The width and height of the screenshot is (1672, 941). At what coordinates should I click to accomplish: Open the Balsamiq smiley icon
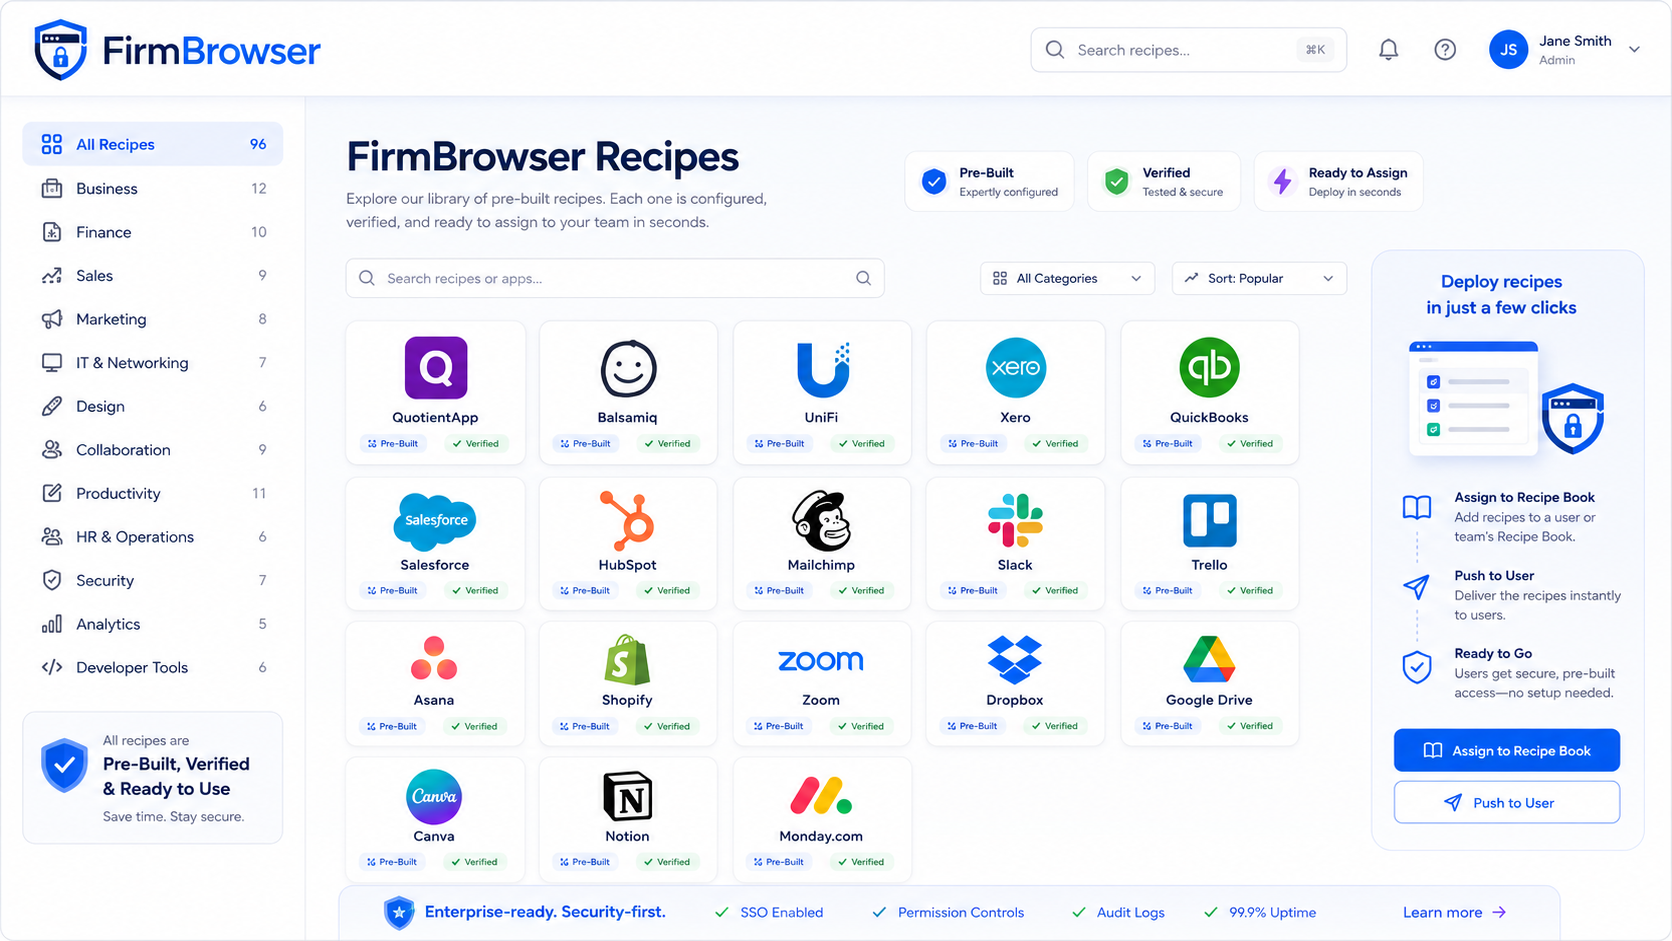[628, 368]
